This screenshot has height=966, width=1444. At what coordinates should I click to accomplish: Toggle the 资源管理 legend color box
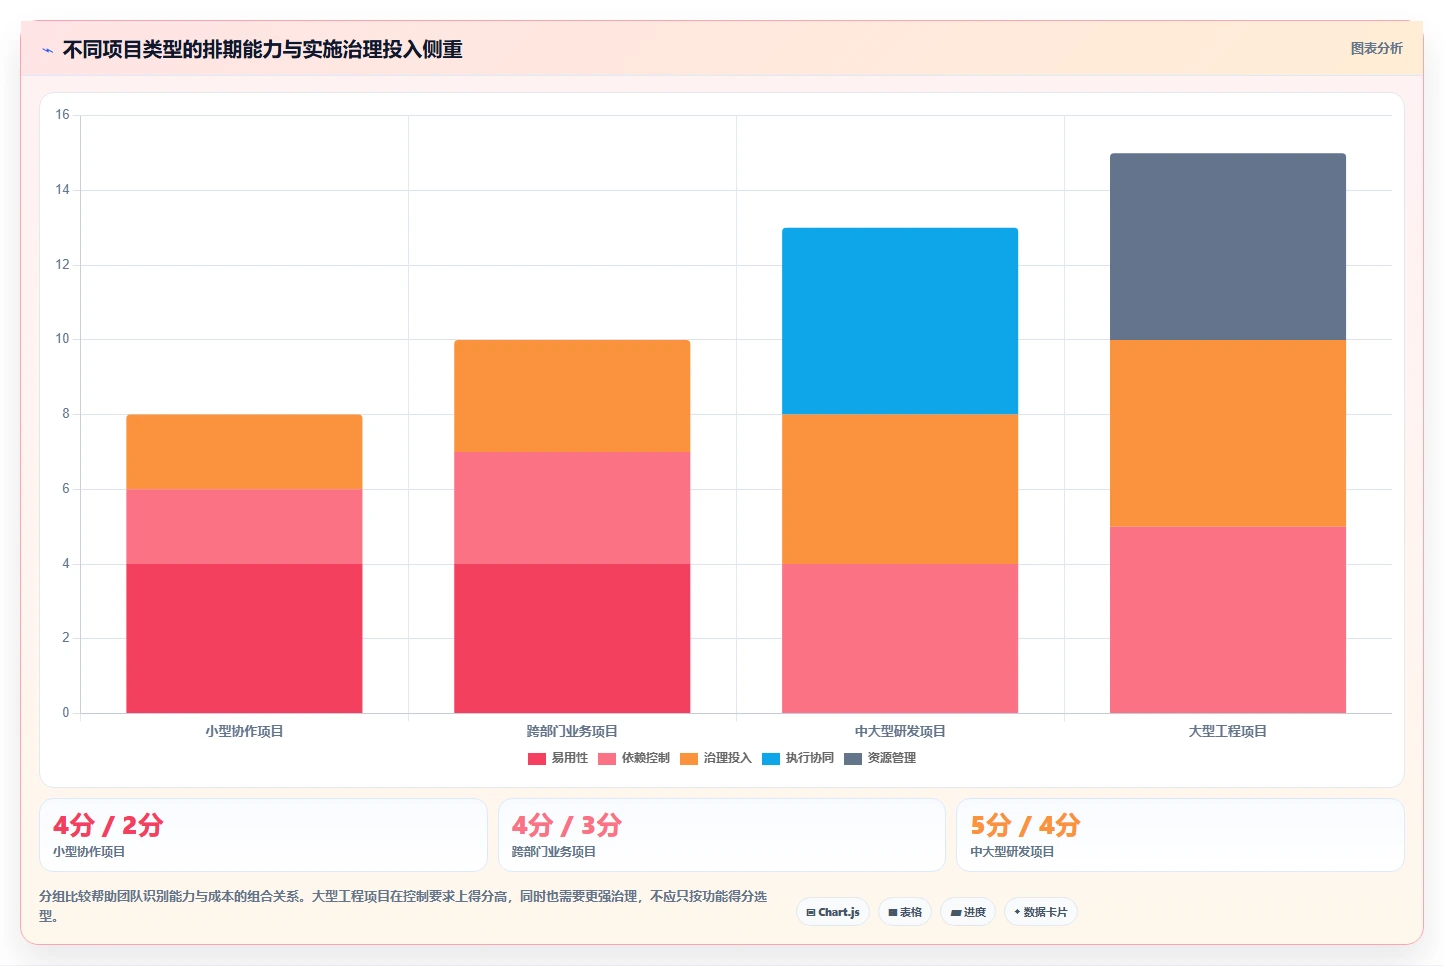coord(853,759)
